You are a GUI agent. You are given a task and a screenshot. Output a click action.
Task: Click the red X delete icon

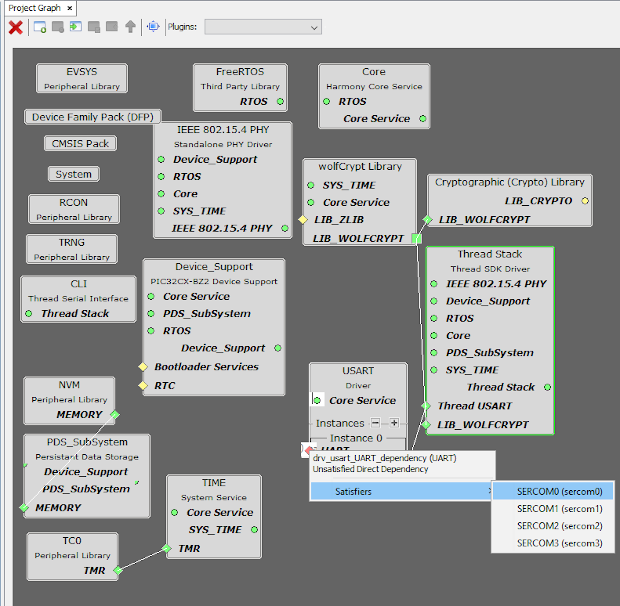pos(16,27)
